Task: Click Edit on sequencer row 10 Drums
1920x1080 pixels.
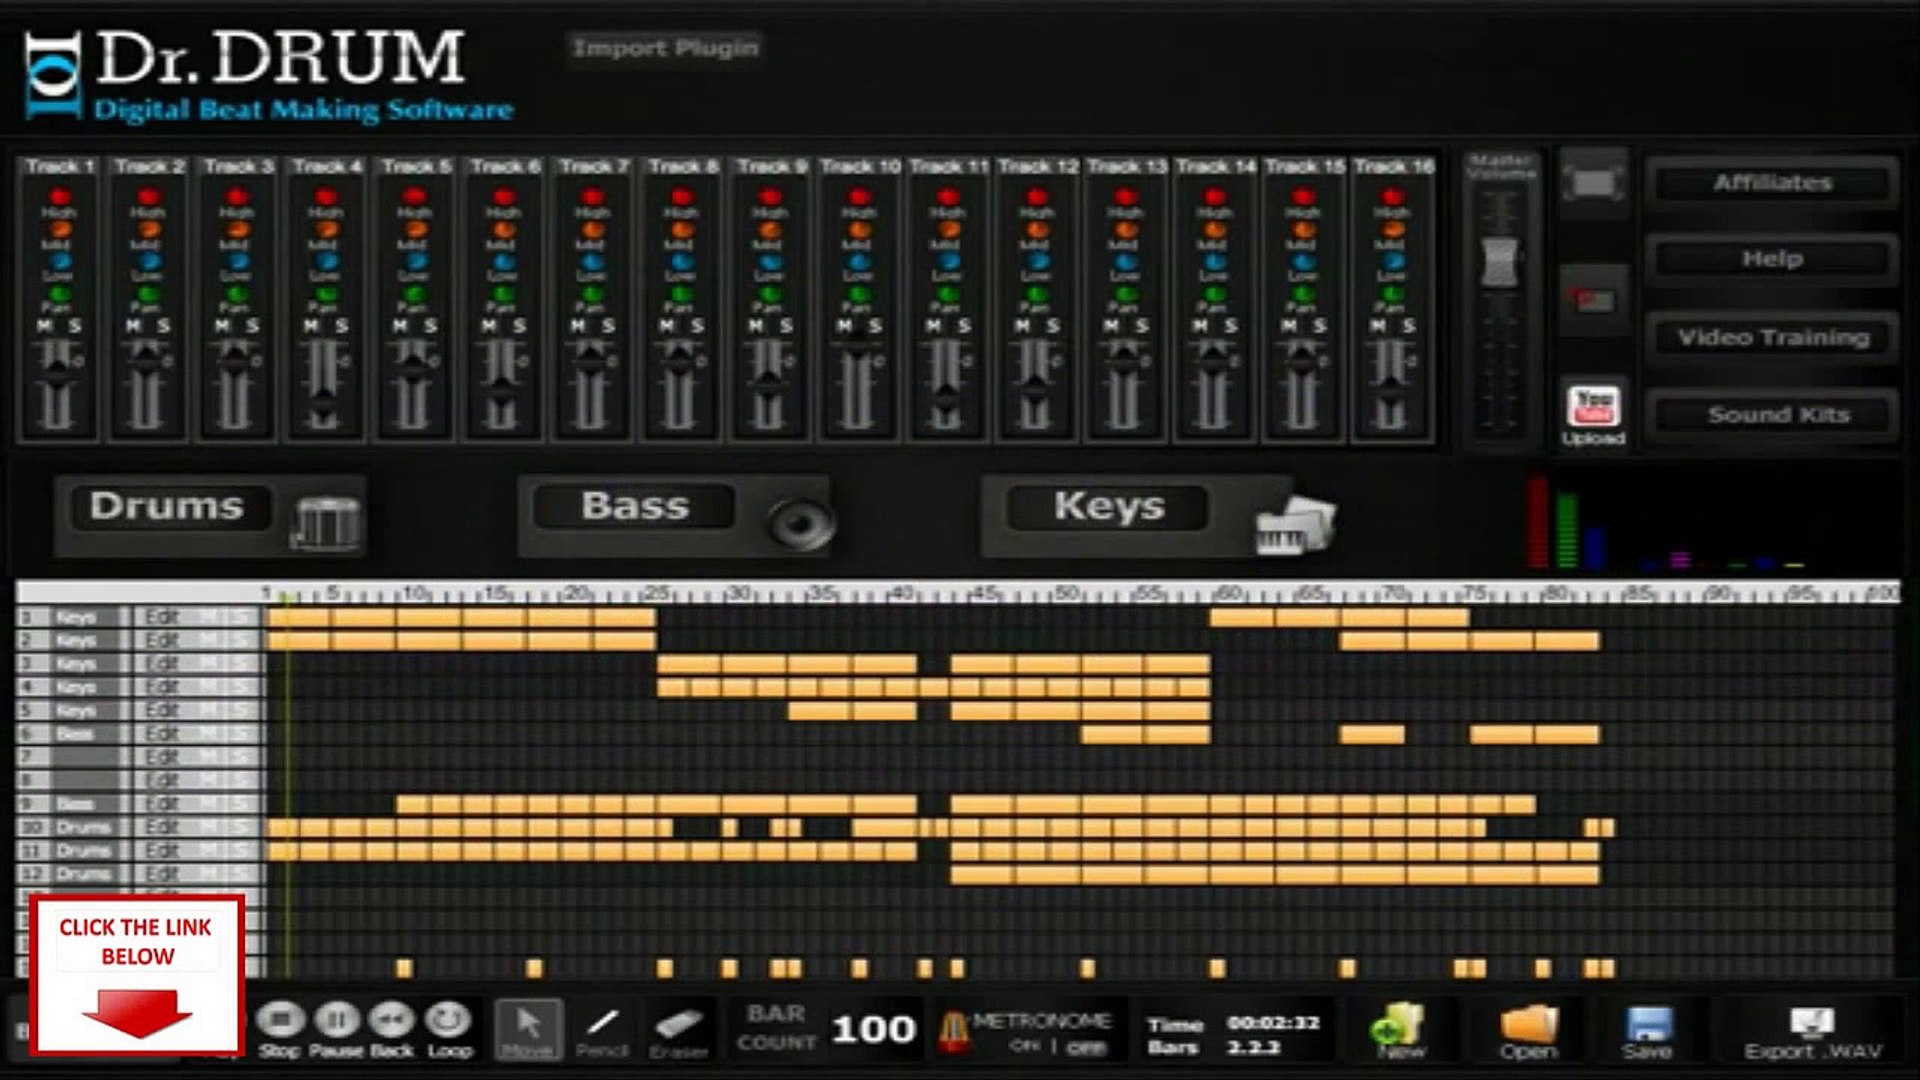Action: click(x=161, y=827)
